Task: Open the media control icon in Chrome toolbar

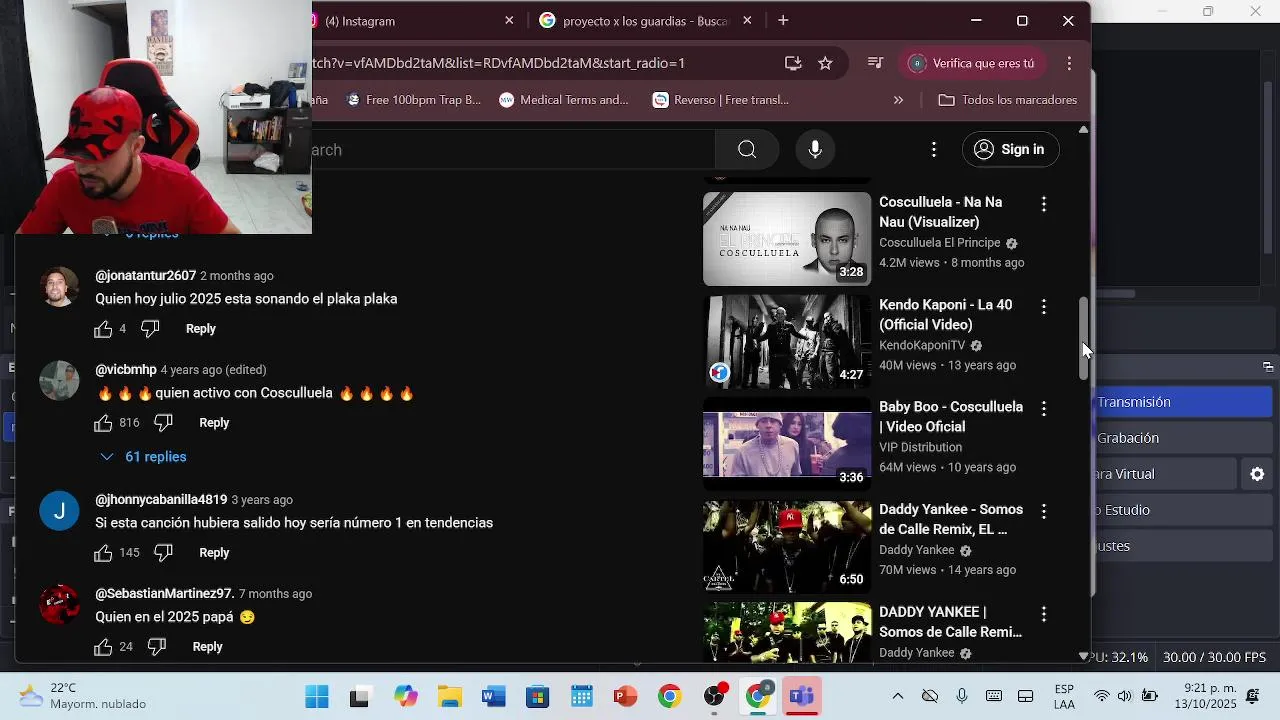Action: click(x=875, y=63)
